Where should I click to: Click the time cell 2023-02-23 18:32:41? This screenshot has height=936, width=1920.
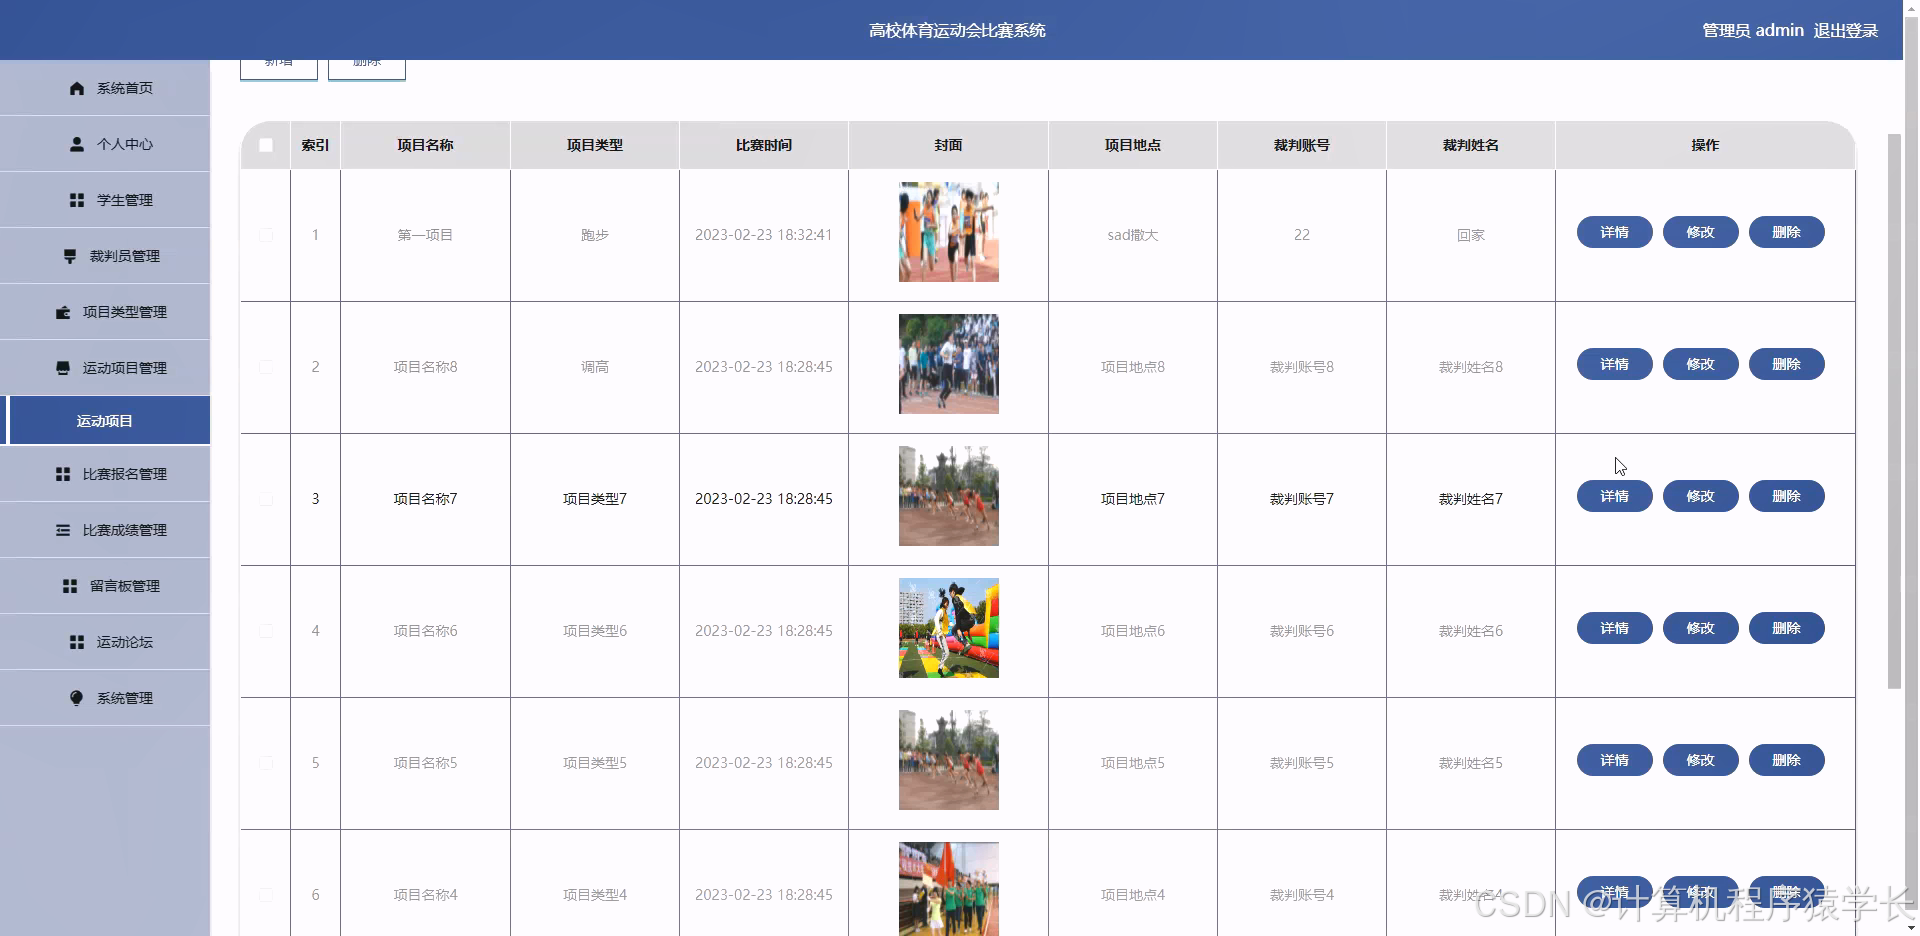click(x=764, y=235)
